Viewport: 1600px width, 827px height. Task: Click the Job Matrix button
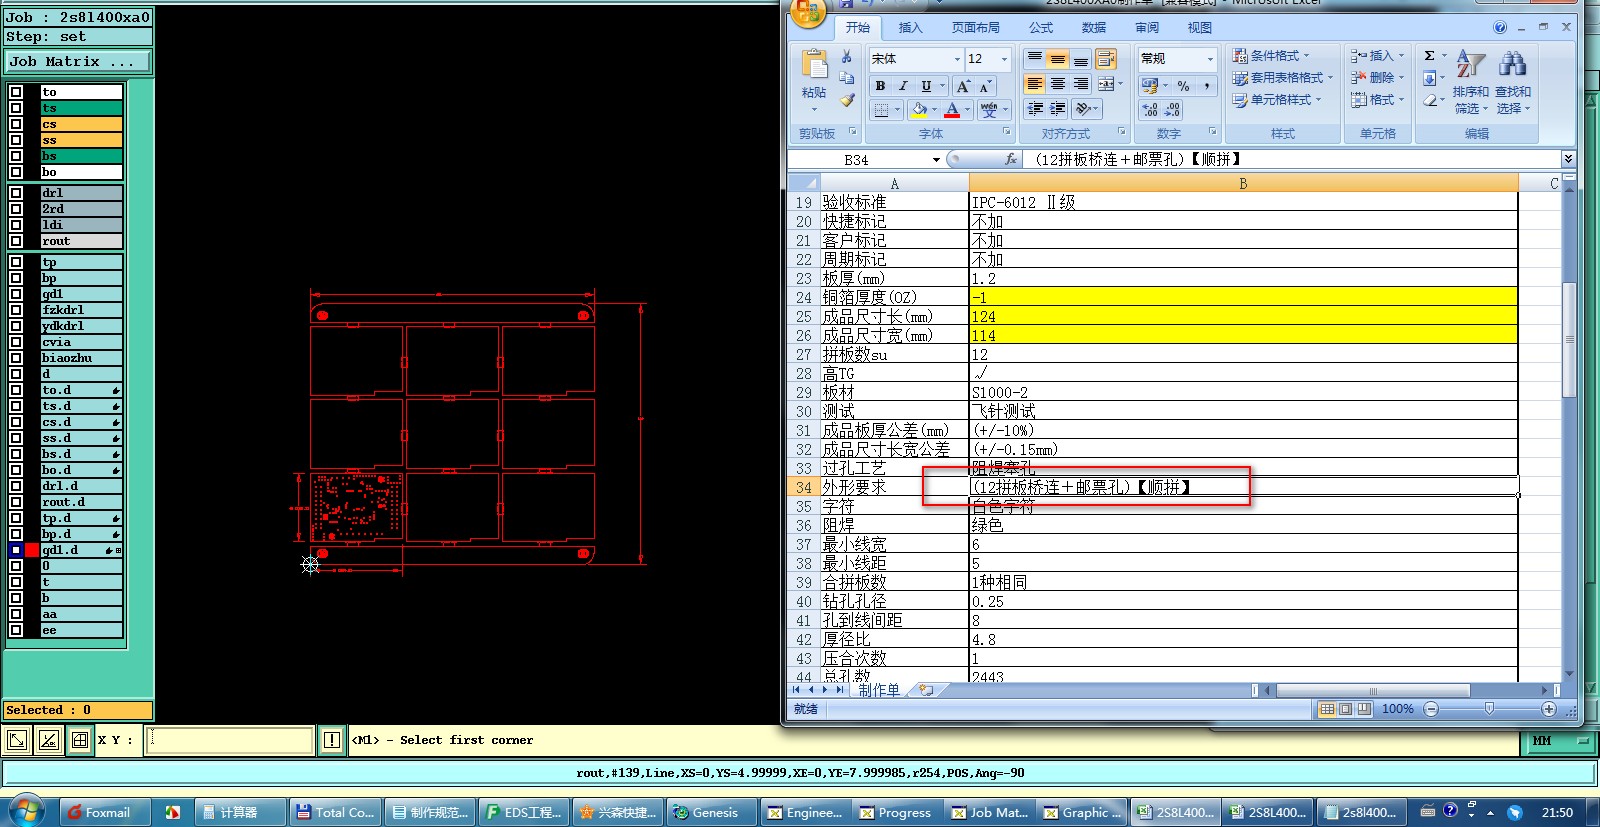78,61
